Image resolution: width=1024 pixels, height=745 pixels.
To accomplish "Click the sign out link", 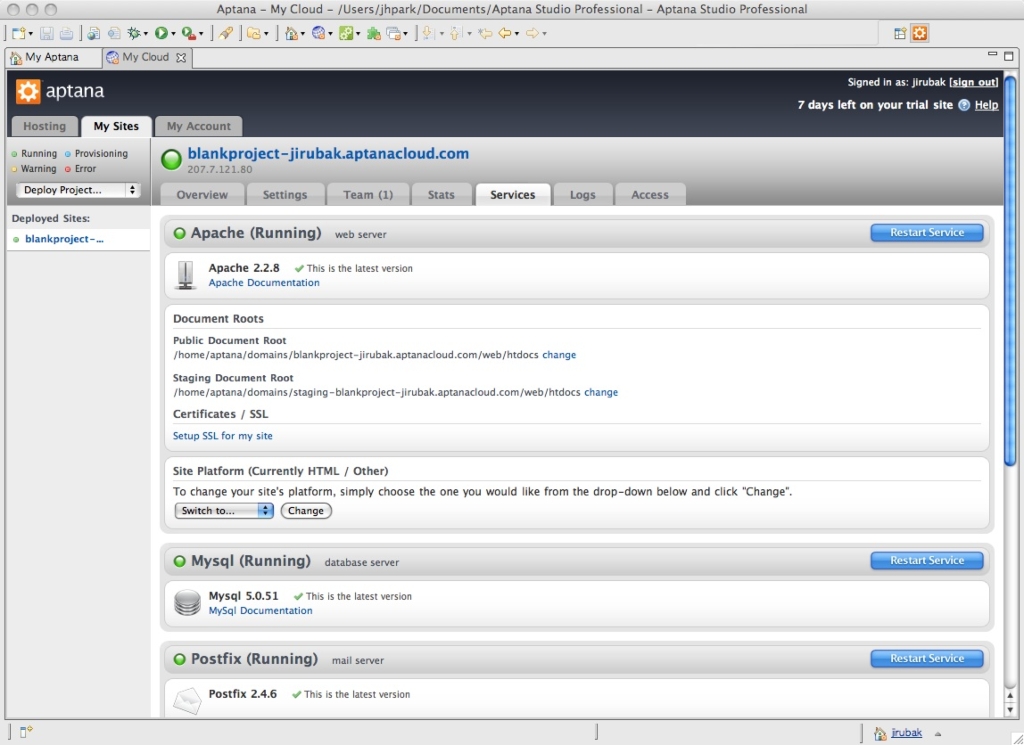I will coord(974,82).
